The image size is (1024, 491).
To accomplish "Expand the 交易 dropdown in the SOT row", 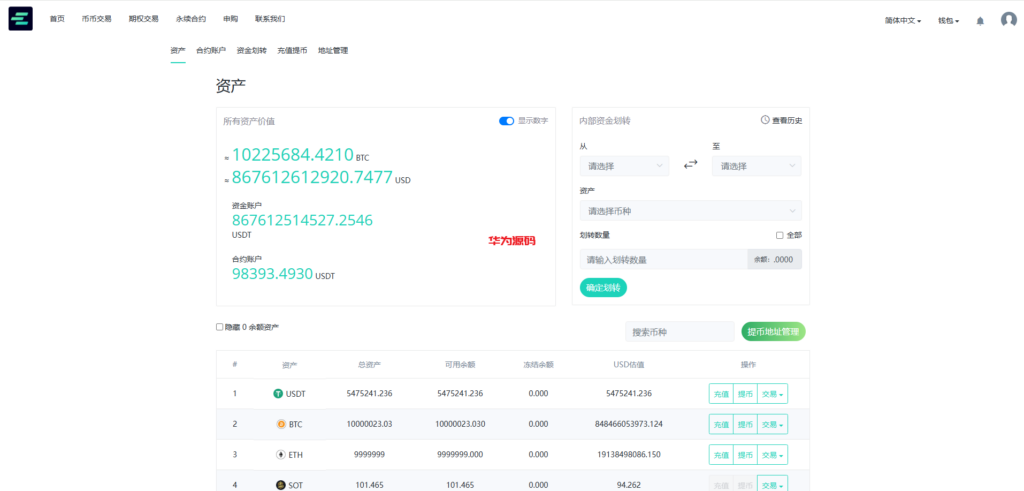I will click(x=773, y=485).
